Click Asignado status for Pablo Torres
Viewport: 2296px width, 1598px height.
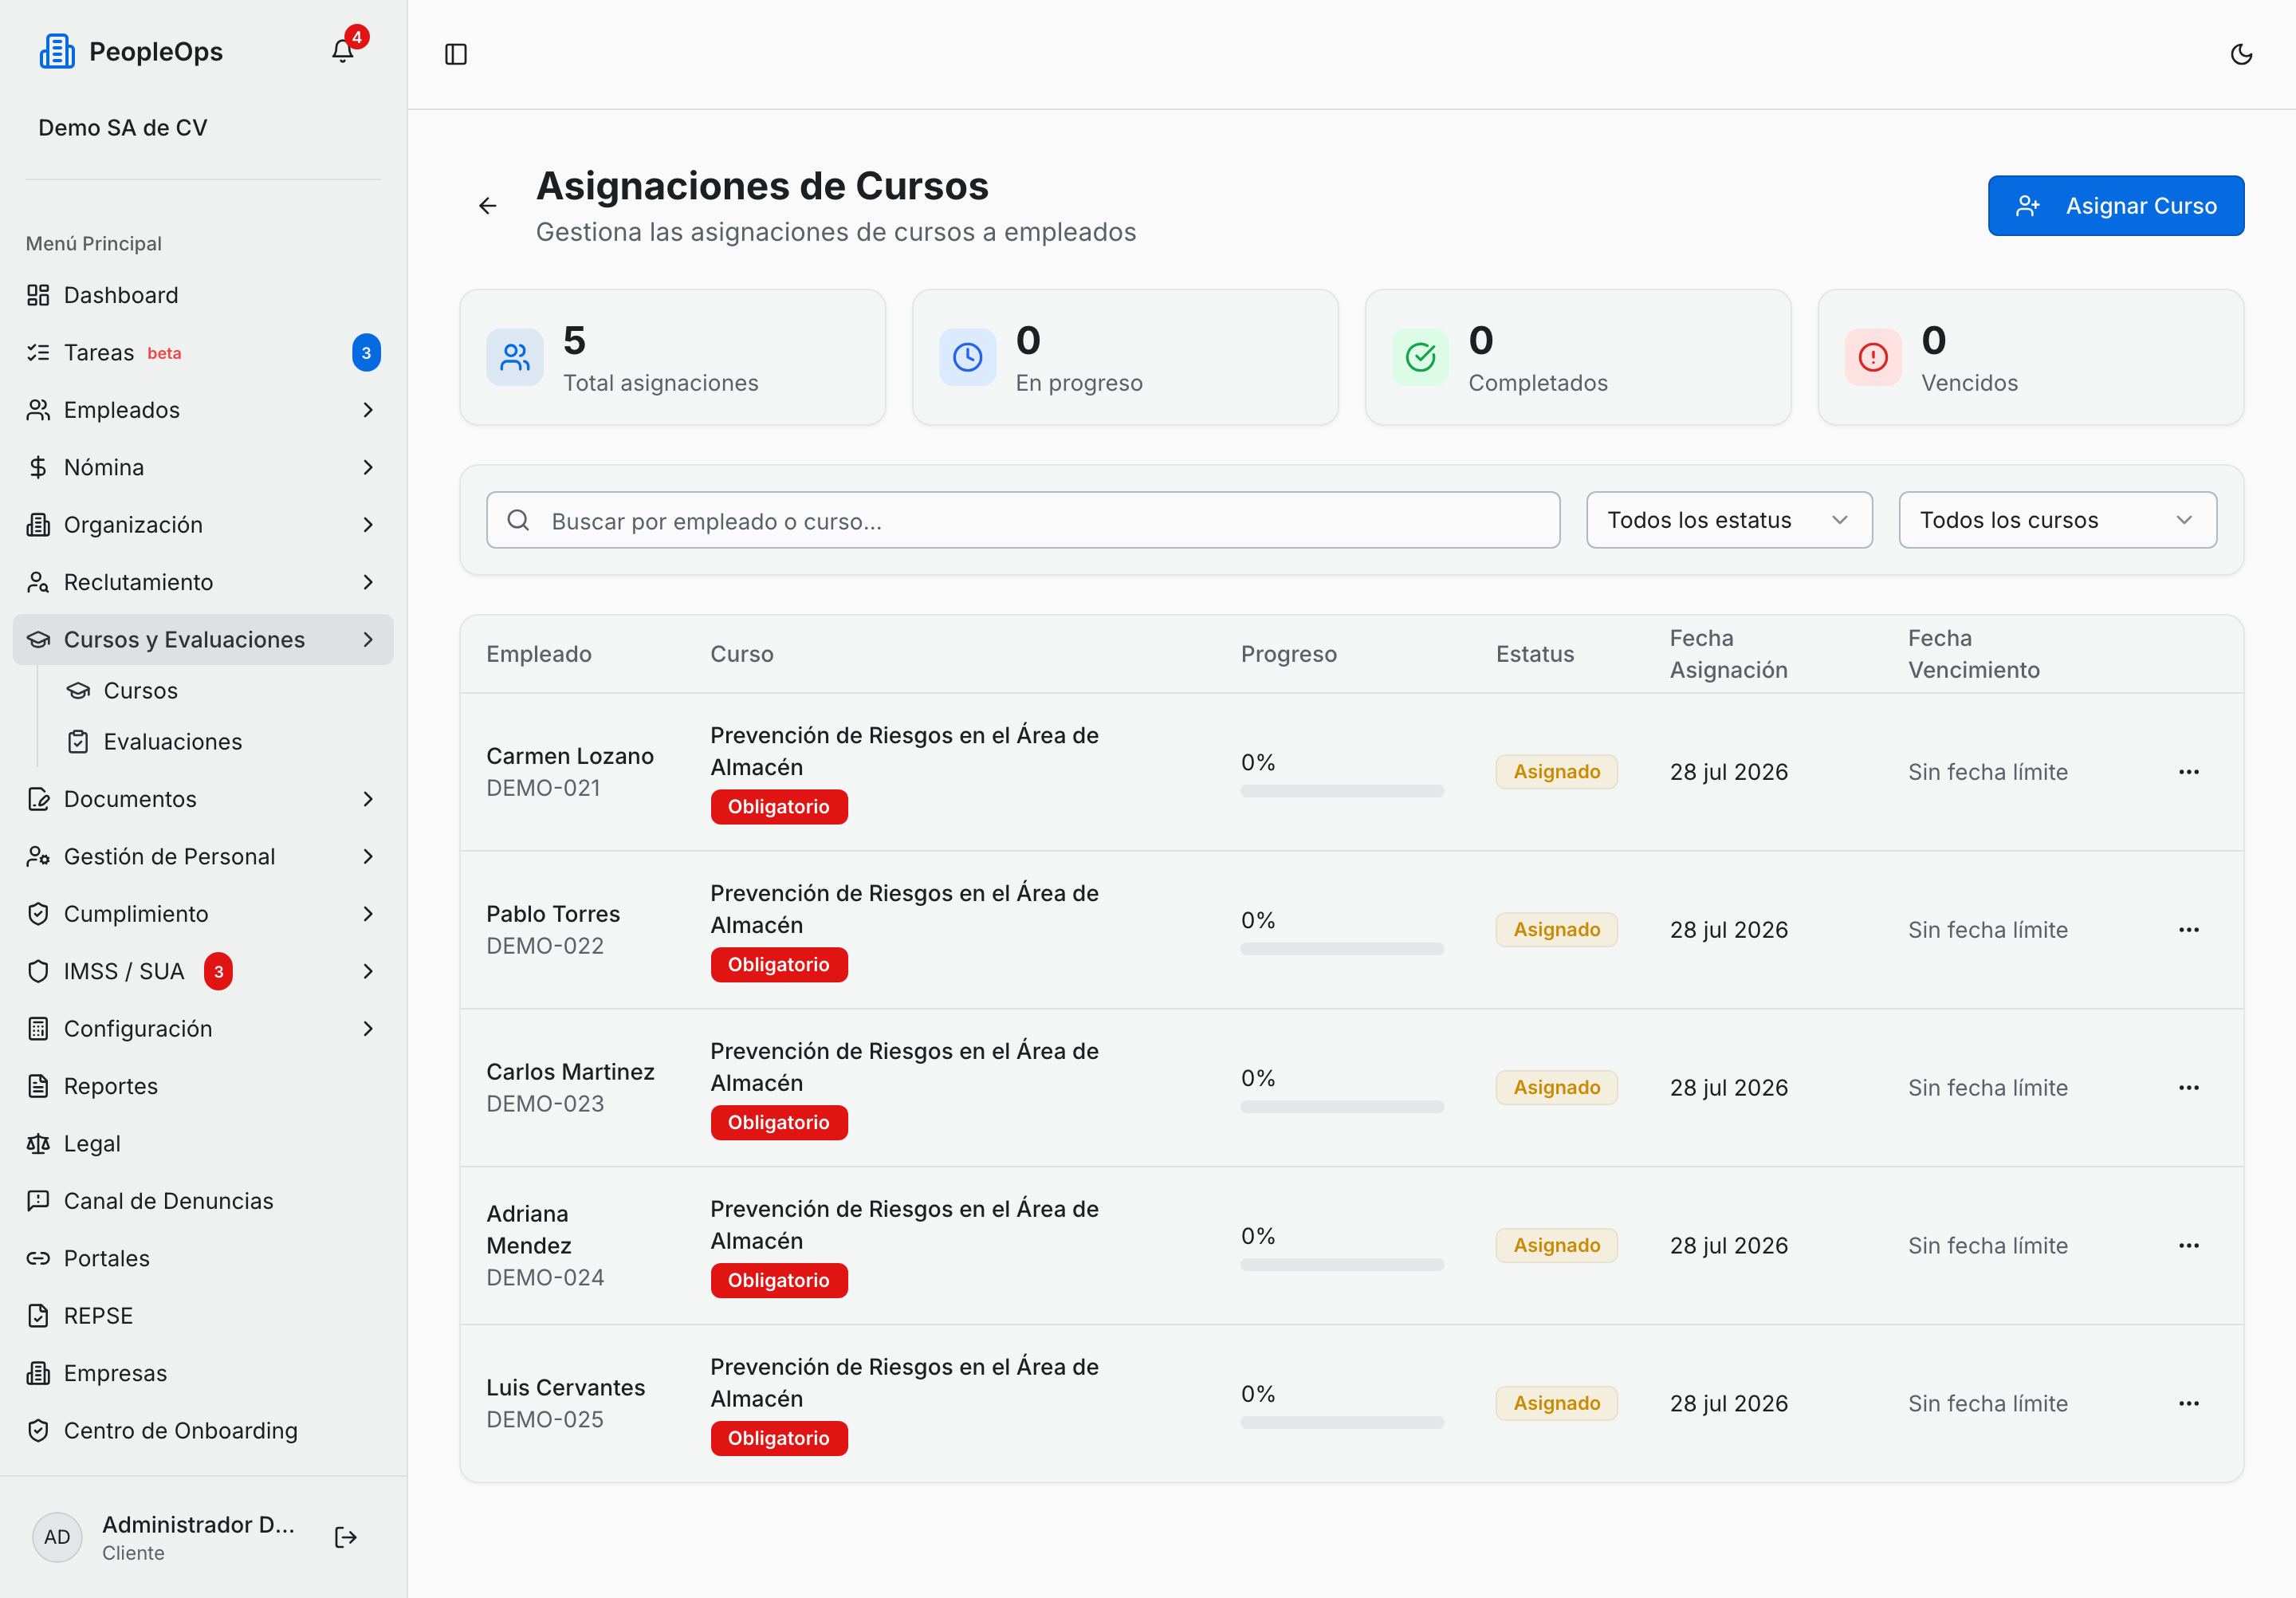(x=1556, y=930)
